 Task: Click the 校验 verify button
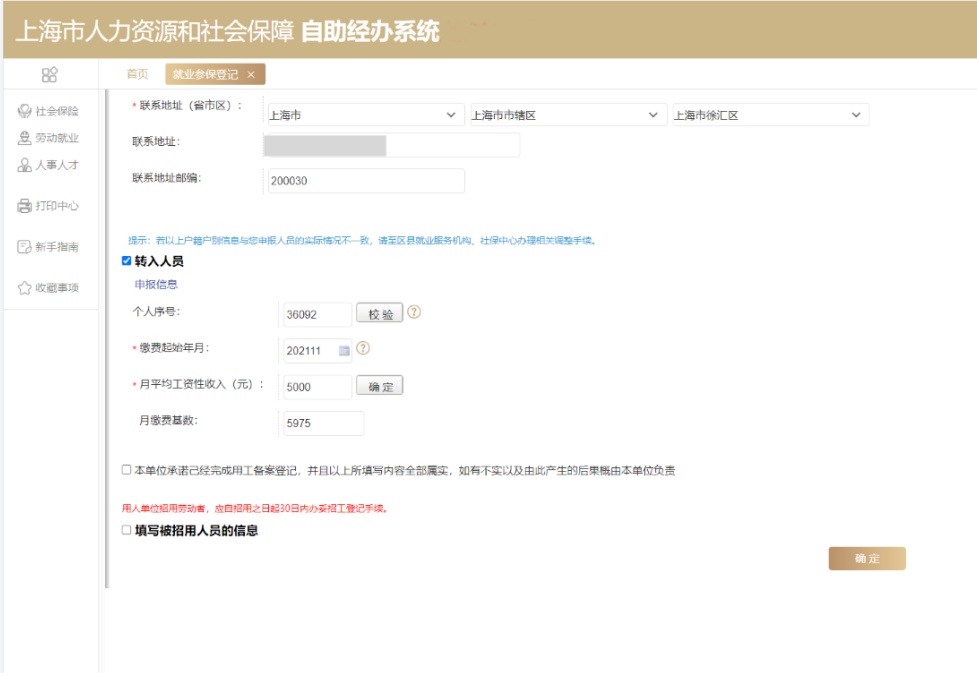379,314
